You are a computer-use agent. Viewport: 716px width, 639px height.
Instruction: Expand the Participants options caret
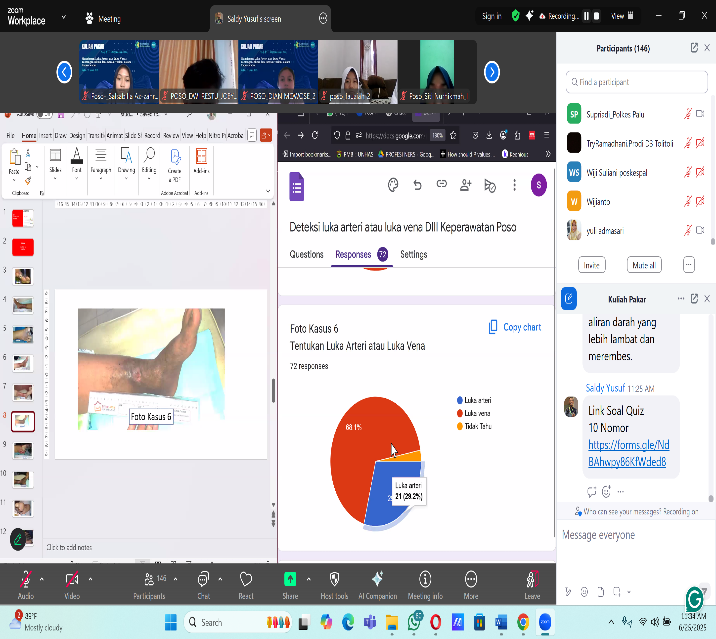pyautogui.click(x=175, y=579)
